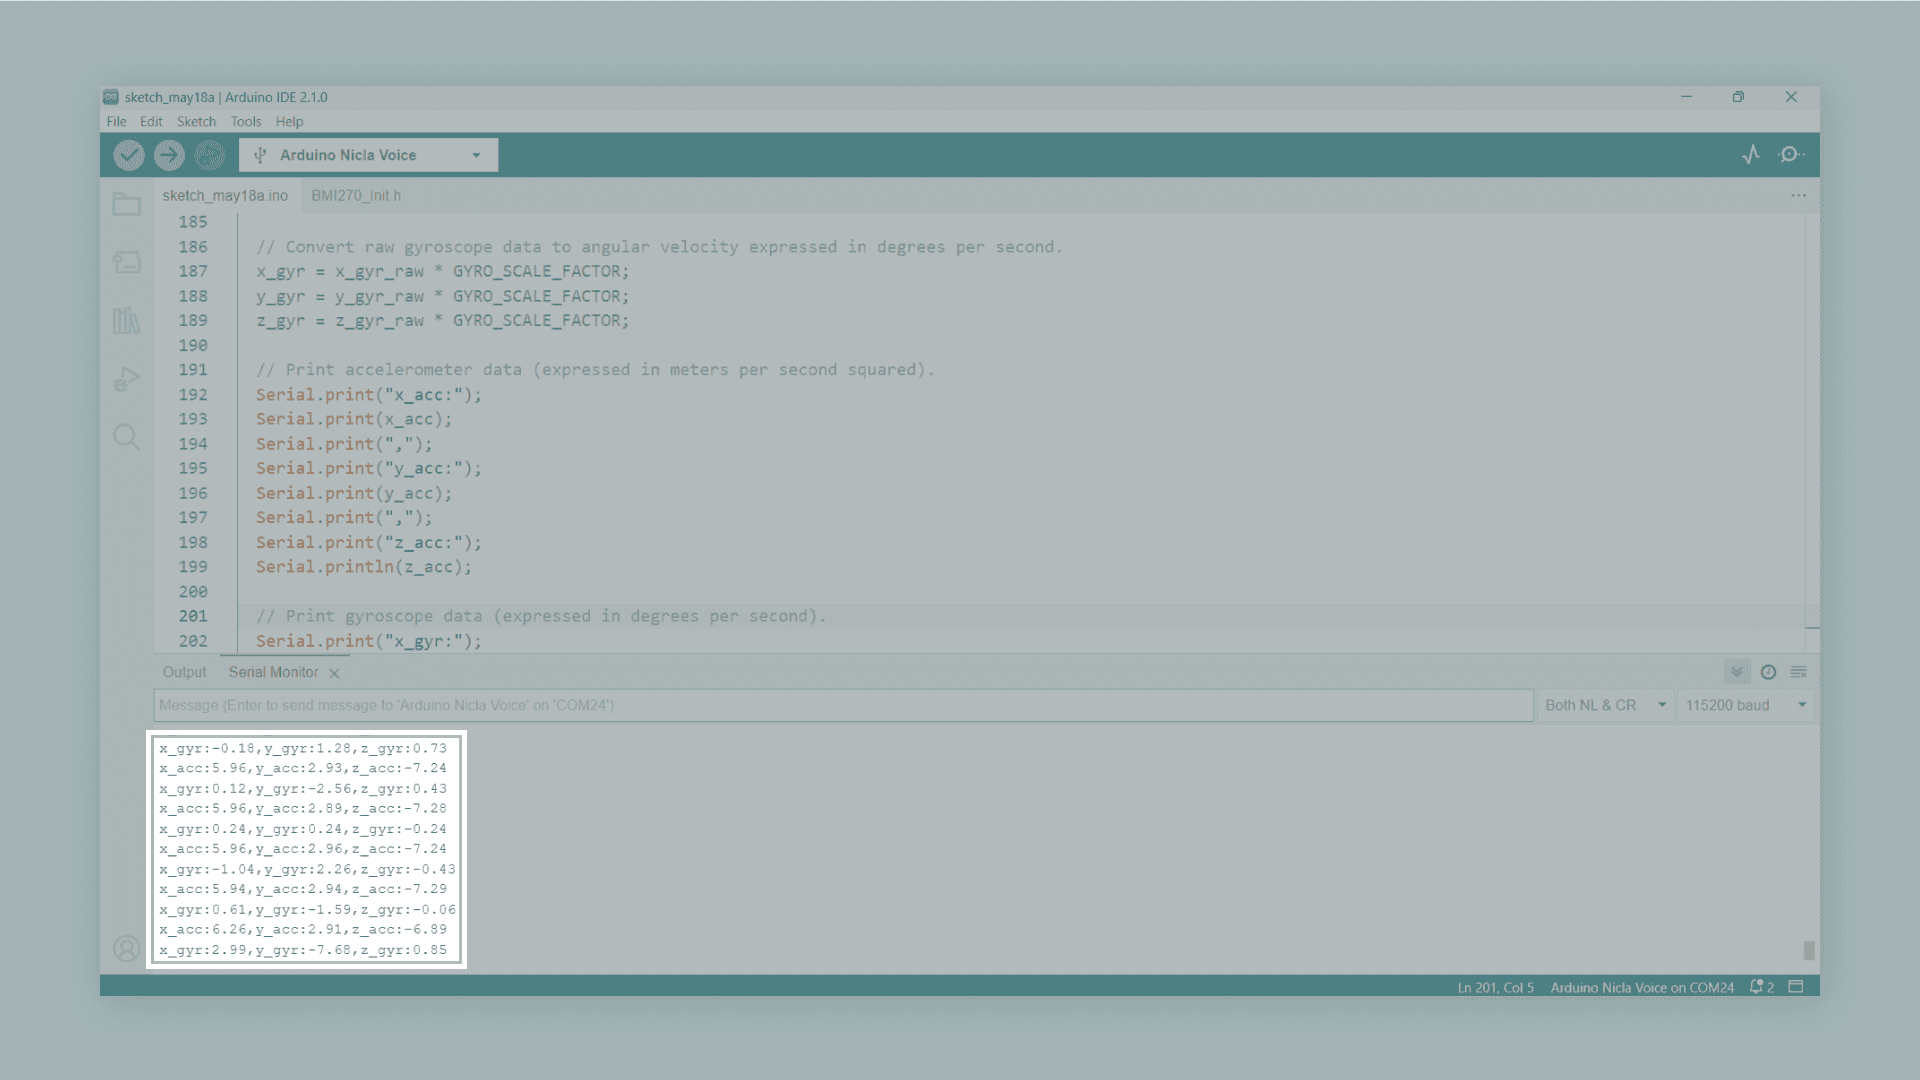Open the sidebar Debug panel
1920x1080 pixels.
126,379
